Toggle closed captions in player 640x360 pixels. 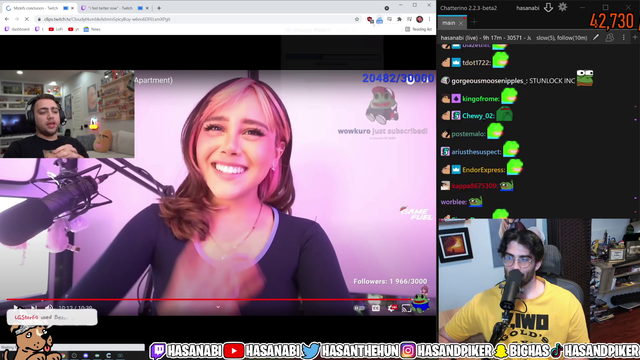(x=376, y=309)
